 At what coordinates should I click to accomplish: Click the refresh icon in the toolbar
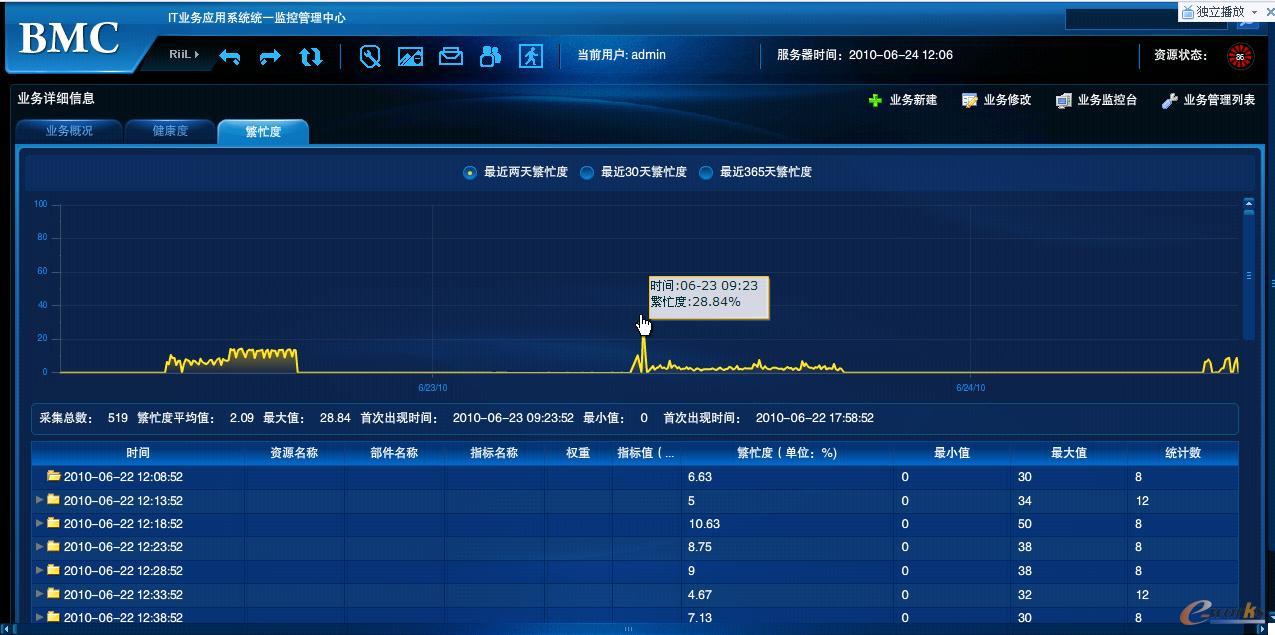click(x=310, y=57)
